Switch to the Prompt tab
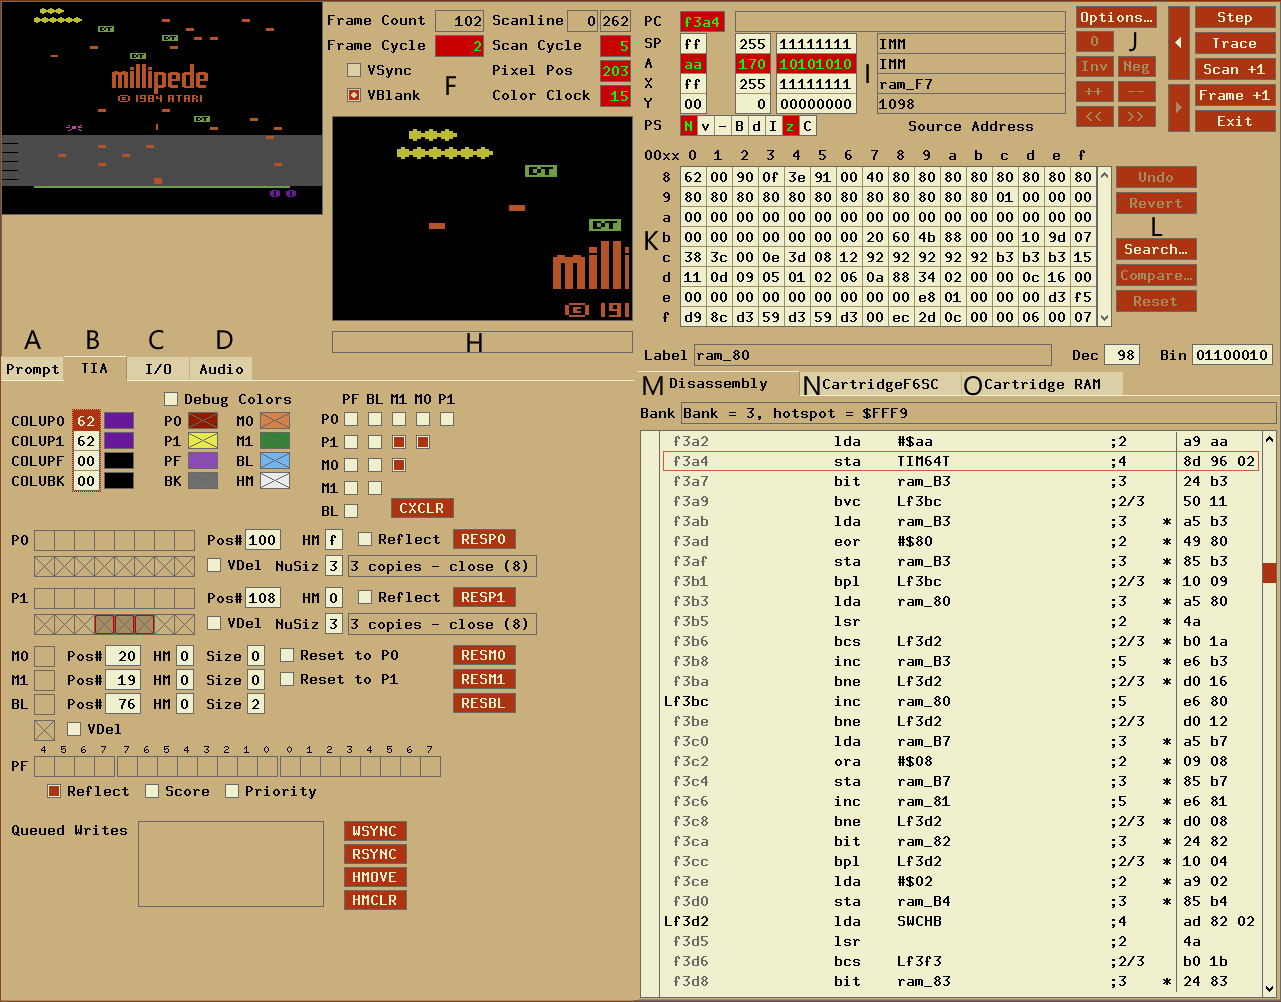Viewport: 1281px width, 1002px height. (32, 369)
